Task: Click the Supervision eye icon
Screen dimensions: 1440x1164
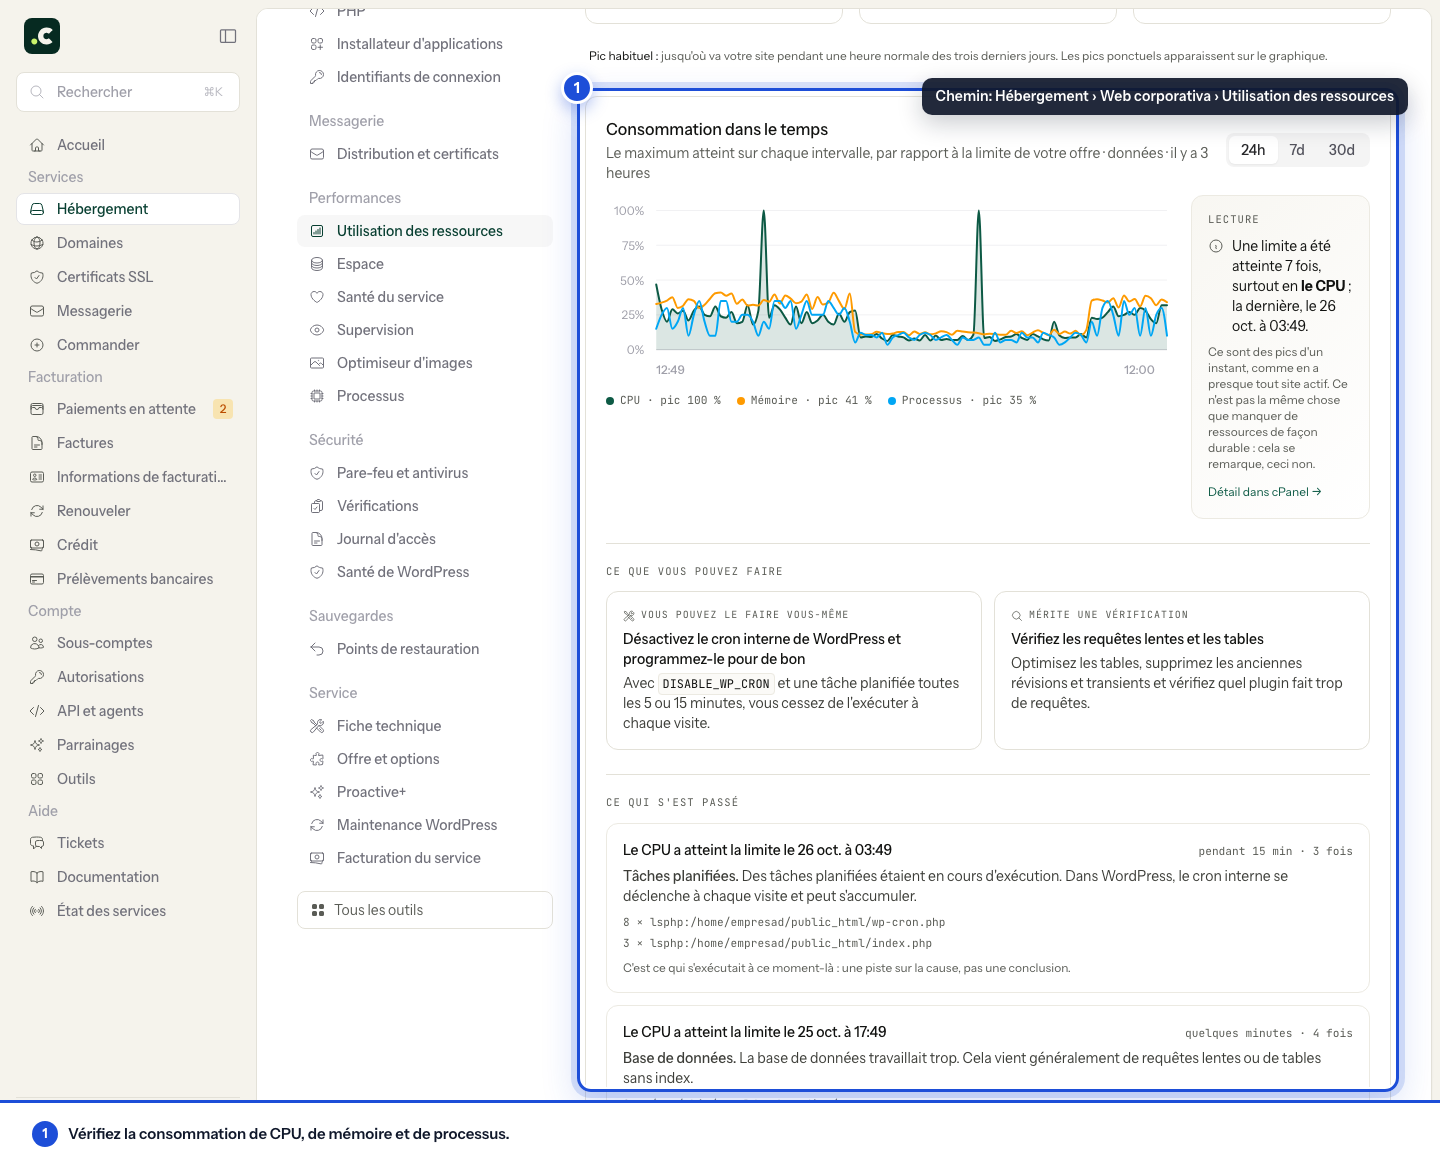Action: pyautogui.click(x=317, y=330)
